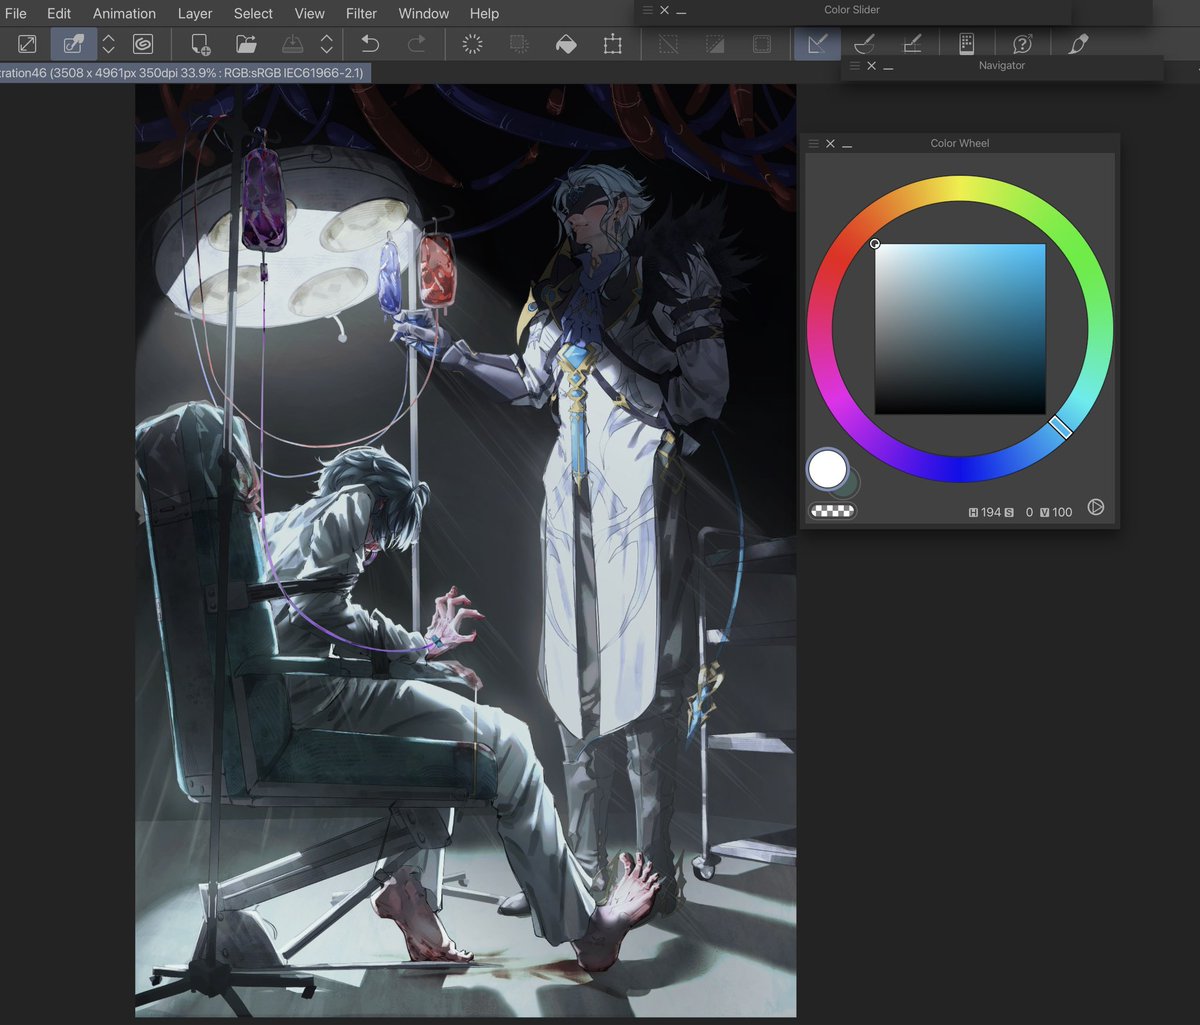Click the square's color picker circle marker

875,244
